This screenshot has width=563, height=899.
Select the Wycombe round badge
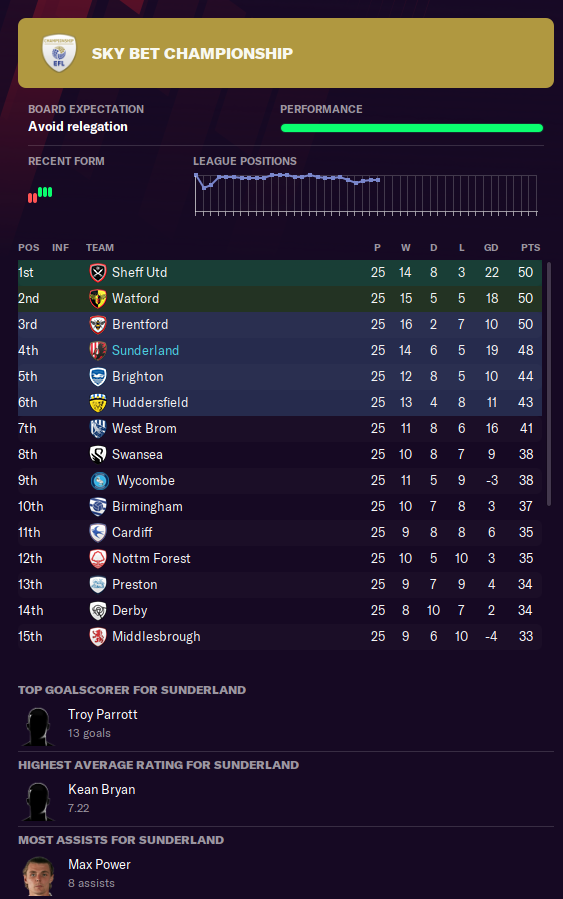(100, 480)
